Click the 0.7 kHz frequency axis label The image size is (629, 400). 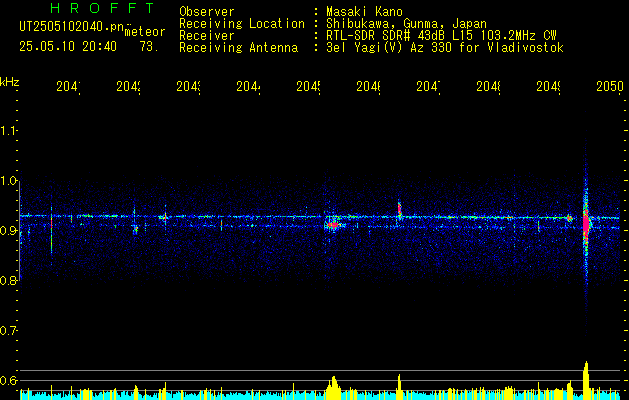tap(8, 331)
